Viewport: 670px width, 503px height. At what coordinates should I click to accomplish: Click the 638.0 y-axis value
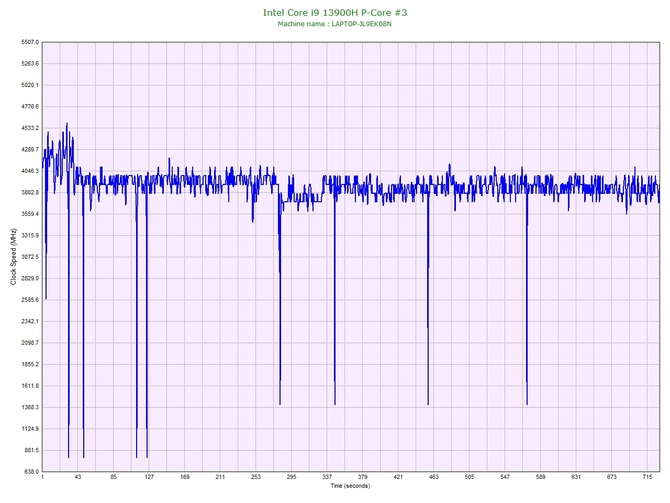click(x=31, y=472)
